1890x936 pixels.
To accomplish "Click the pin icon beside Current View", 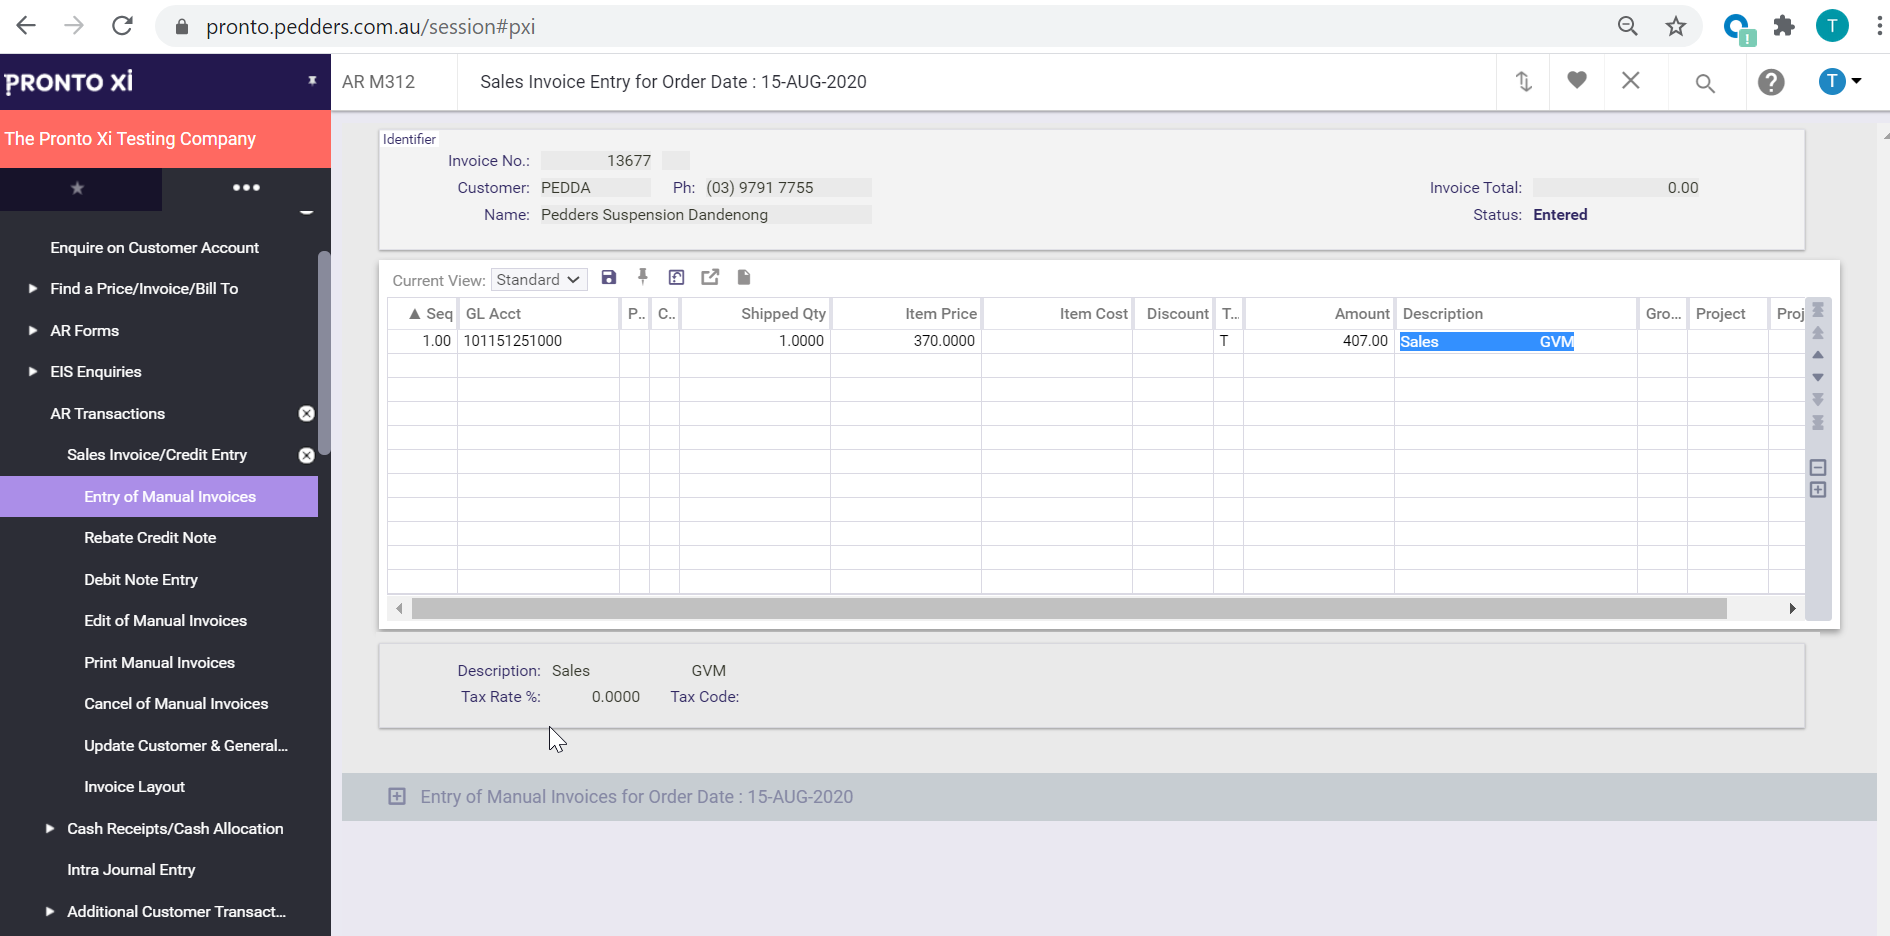I will pyautogui.click(x=643, y=277).
